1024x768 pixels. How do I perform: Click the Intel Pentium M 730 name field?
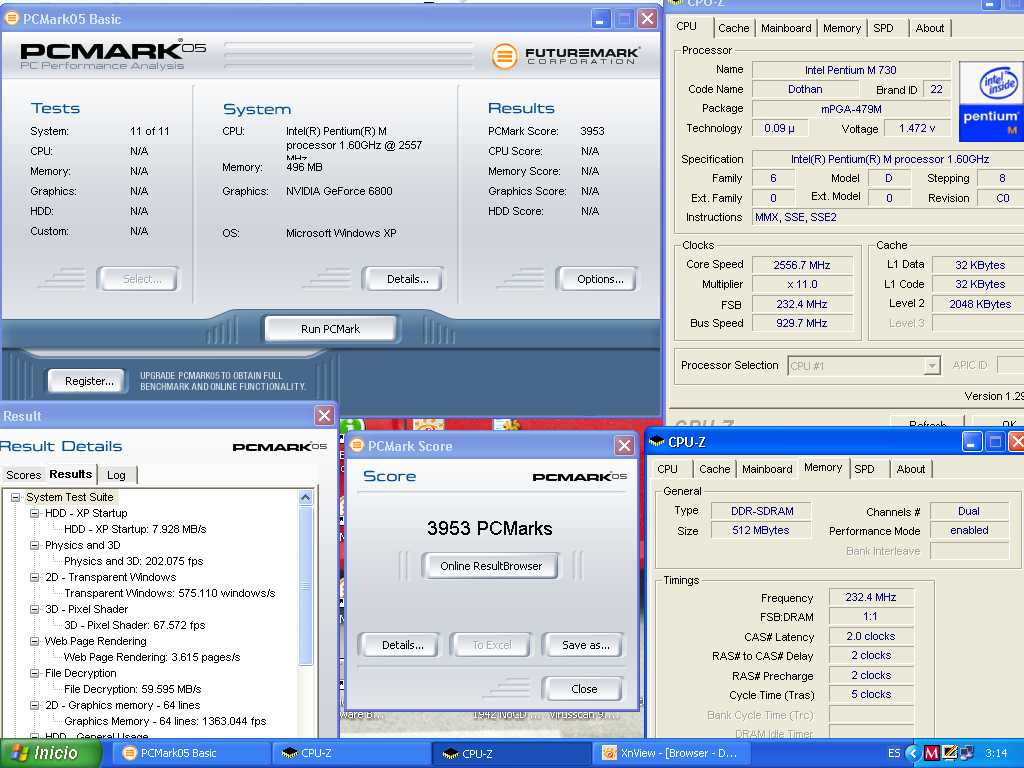tap(850, 70)
